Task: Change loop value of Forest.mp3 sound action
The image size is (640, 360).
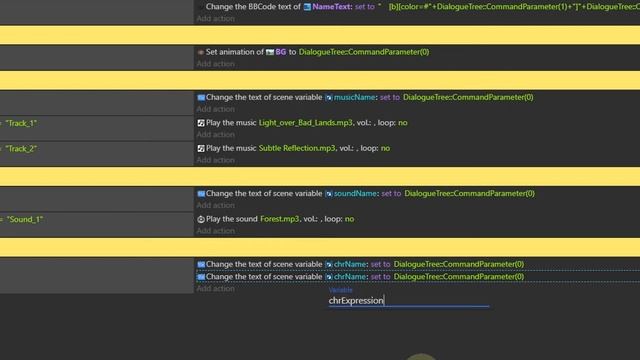Action: (x=349, y=219)
